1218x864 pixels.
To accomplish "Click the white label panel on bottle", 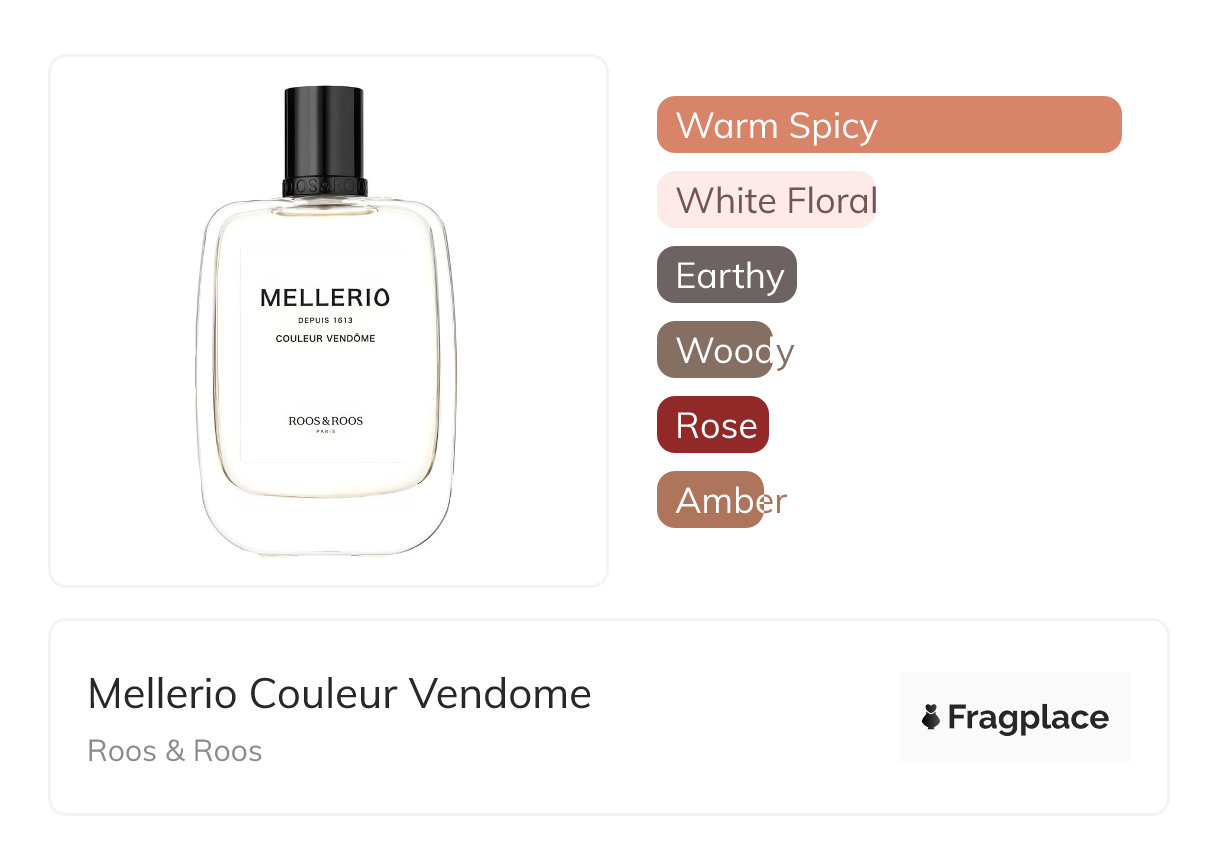I will click(x=325, y=380).
